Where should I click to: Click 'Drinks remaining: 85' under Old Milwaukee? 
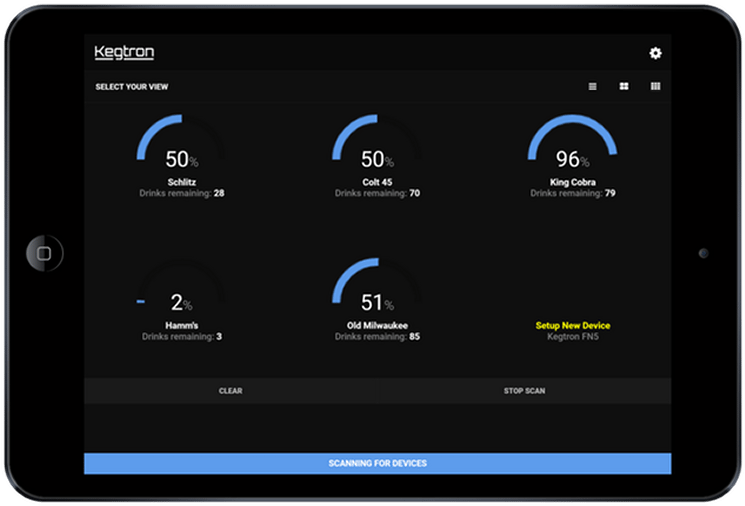[377, 336]
